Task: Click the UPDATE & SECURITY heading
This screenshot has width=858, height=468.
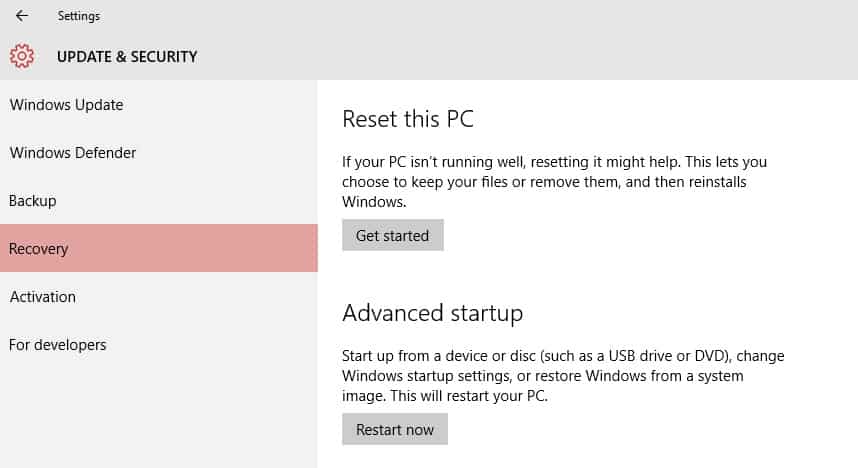Action: point(127,56)
